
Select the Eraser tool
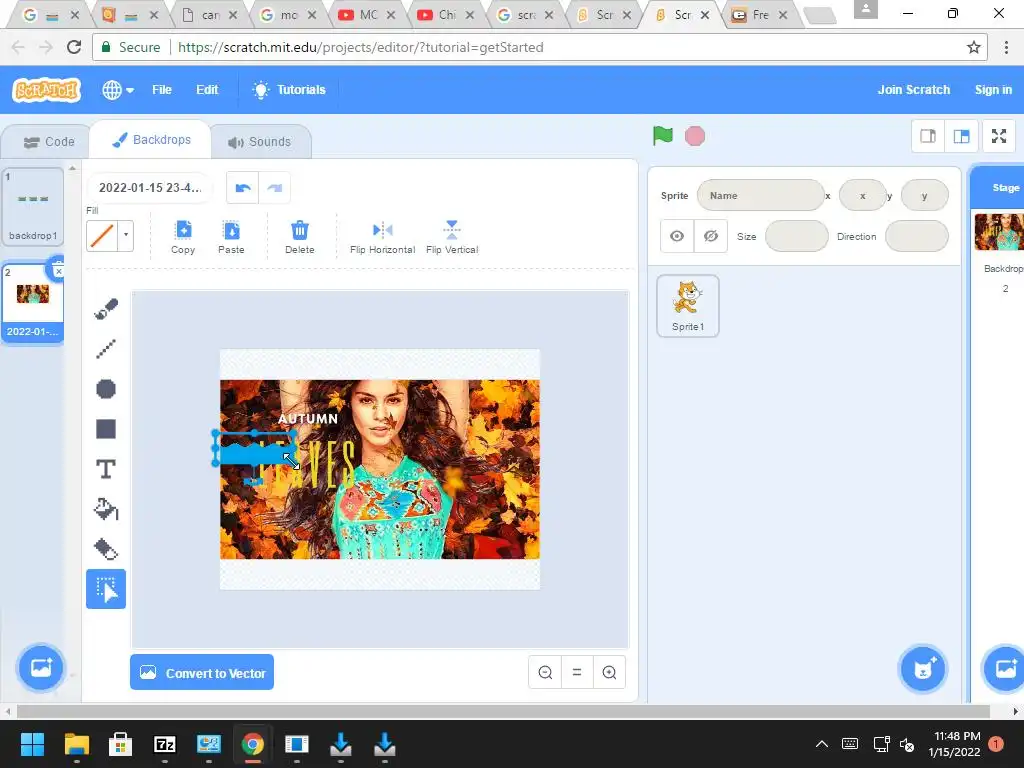tap(106, 549)
